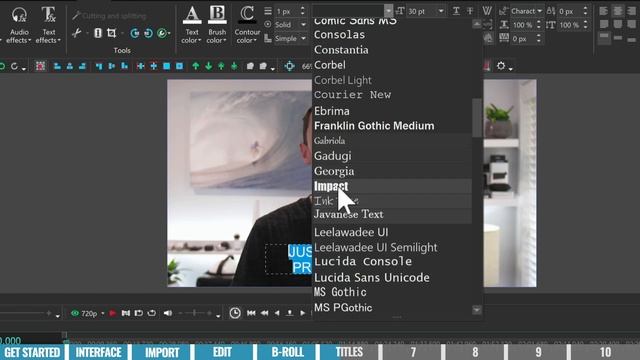This screenshot has width=640, height=360.
Task: Center align the text
Action: (x=618, y=11)
